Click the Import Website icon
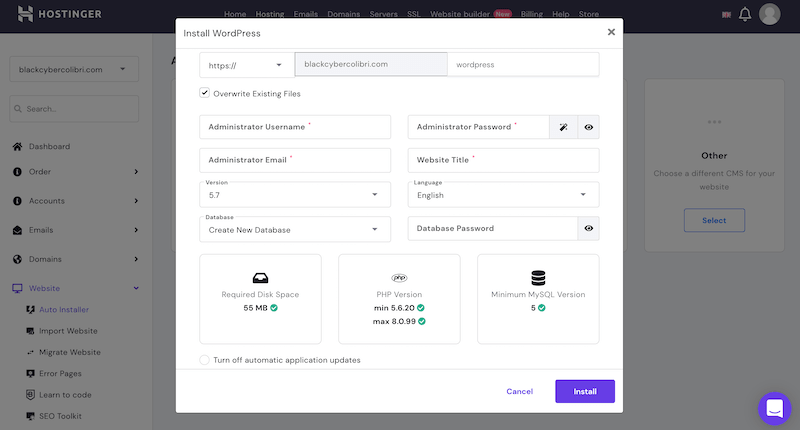The height and width of the screenshot is (430, 800). 30,331
